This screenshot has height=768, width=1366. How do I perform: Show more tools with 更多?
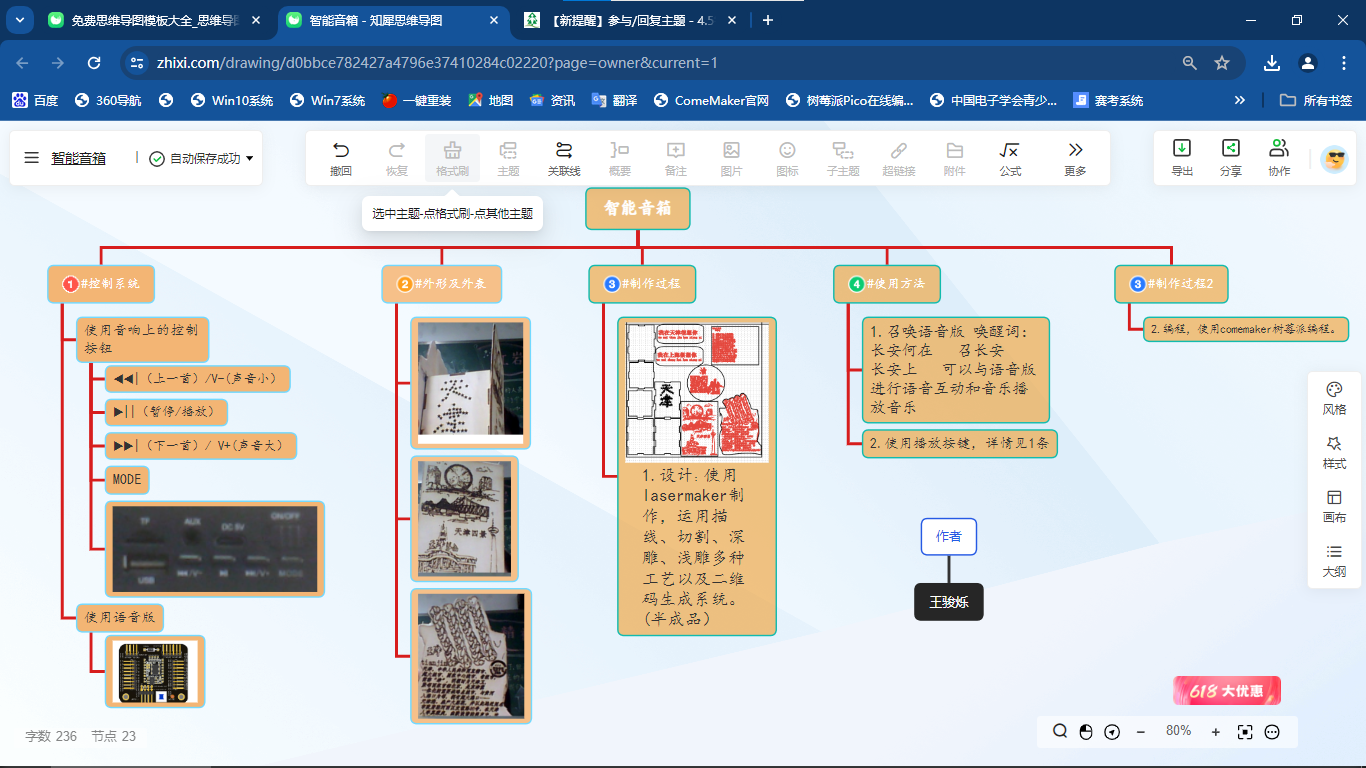click(1075, 158)
